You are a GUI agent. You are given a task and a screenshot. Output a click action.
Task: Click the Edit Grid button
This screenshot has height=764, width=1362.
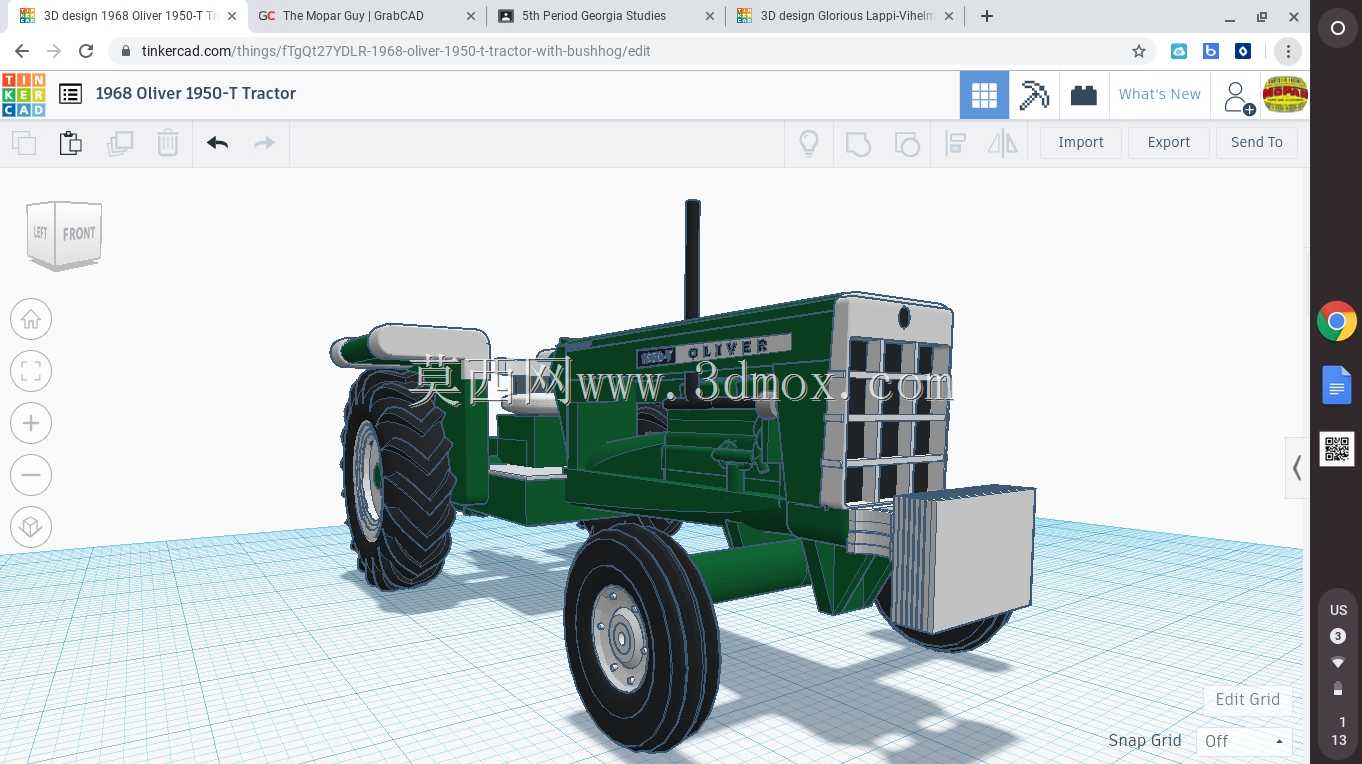(1248, 699)
